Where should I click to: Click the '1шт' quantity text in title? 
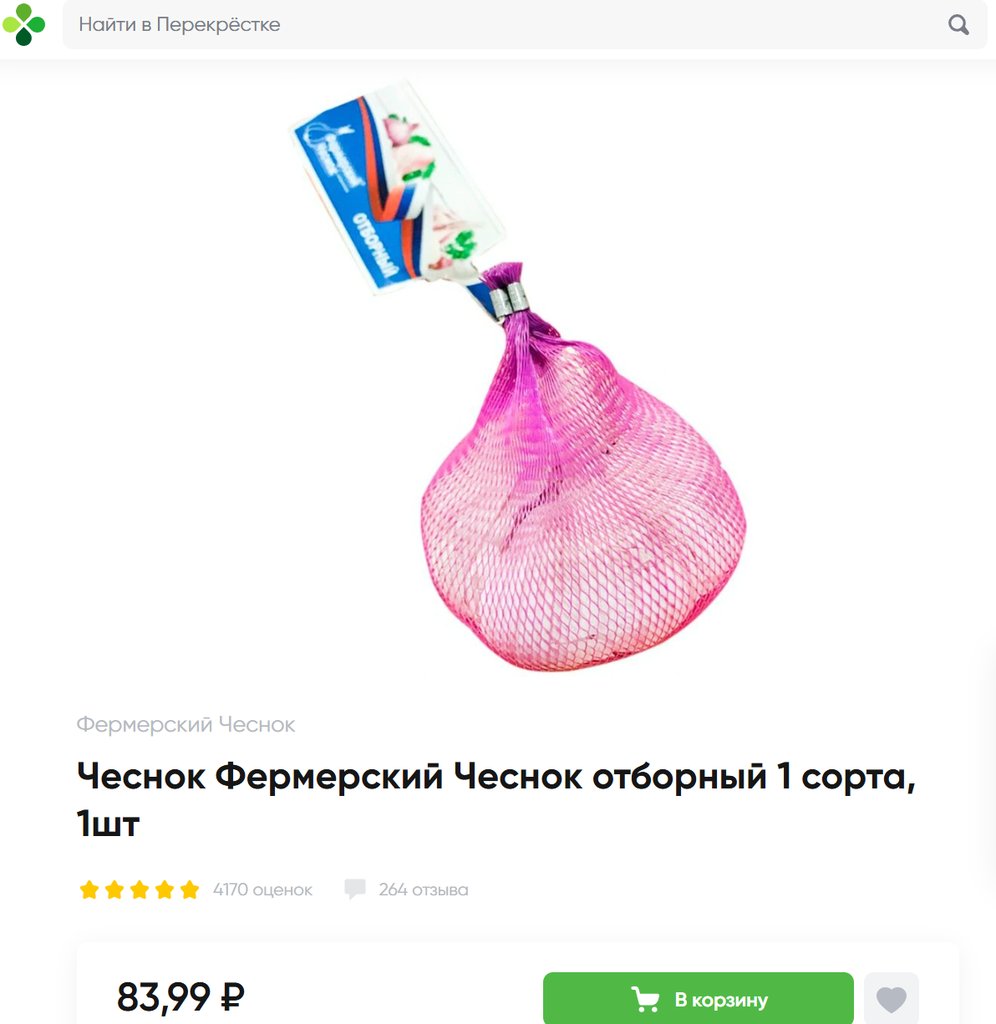108,823
